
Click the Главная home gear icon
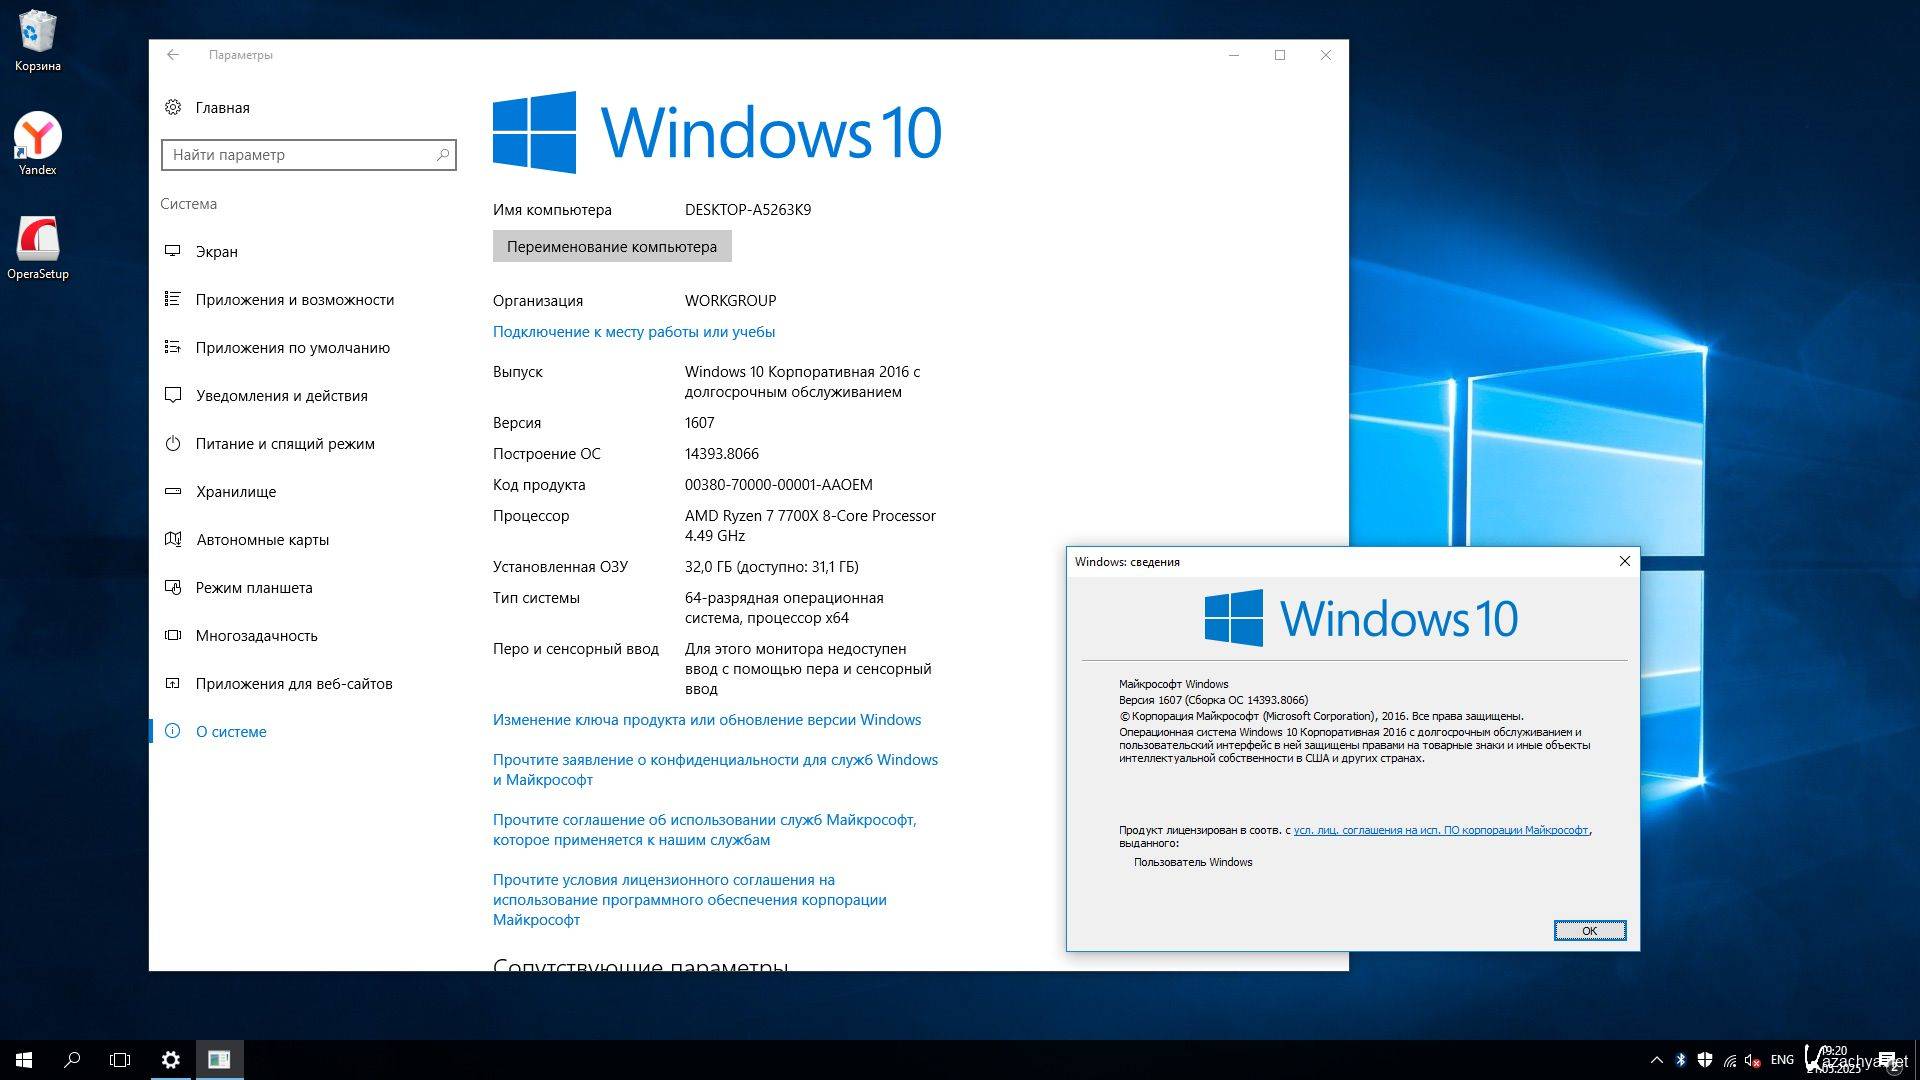(x=173, y=107)
